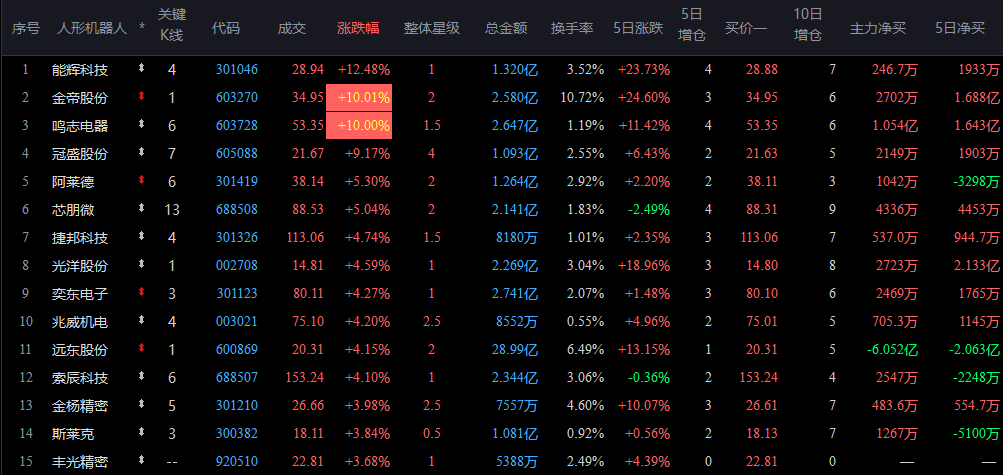Select the -6.052亿 main net buy cell
1003x475 pixels.
[x=892, y=350]
